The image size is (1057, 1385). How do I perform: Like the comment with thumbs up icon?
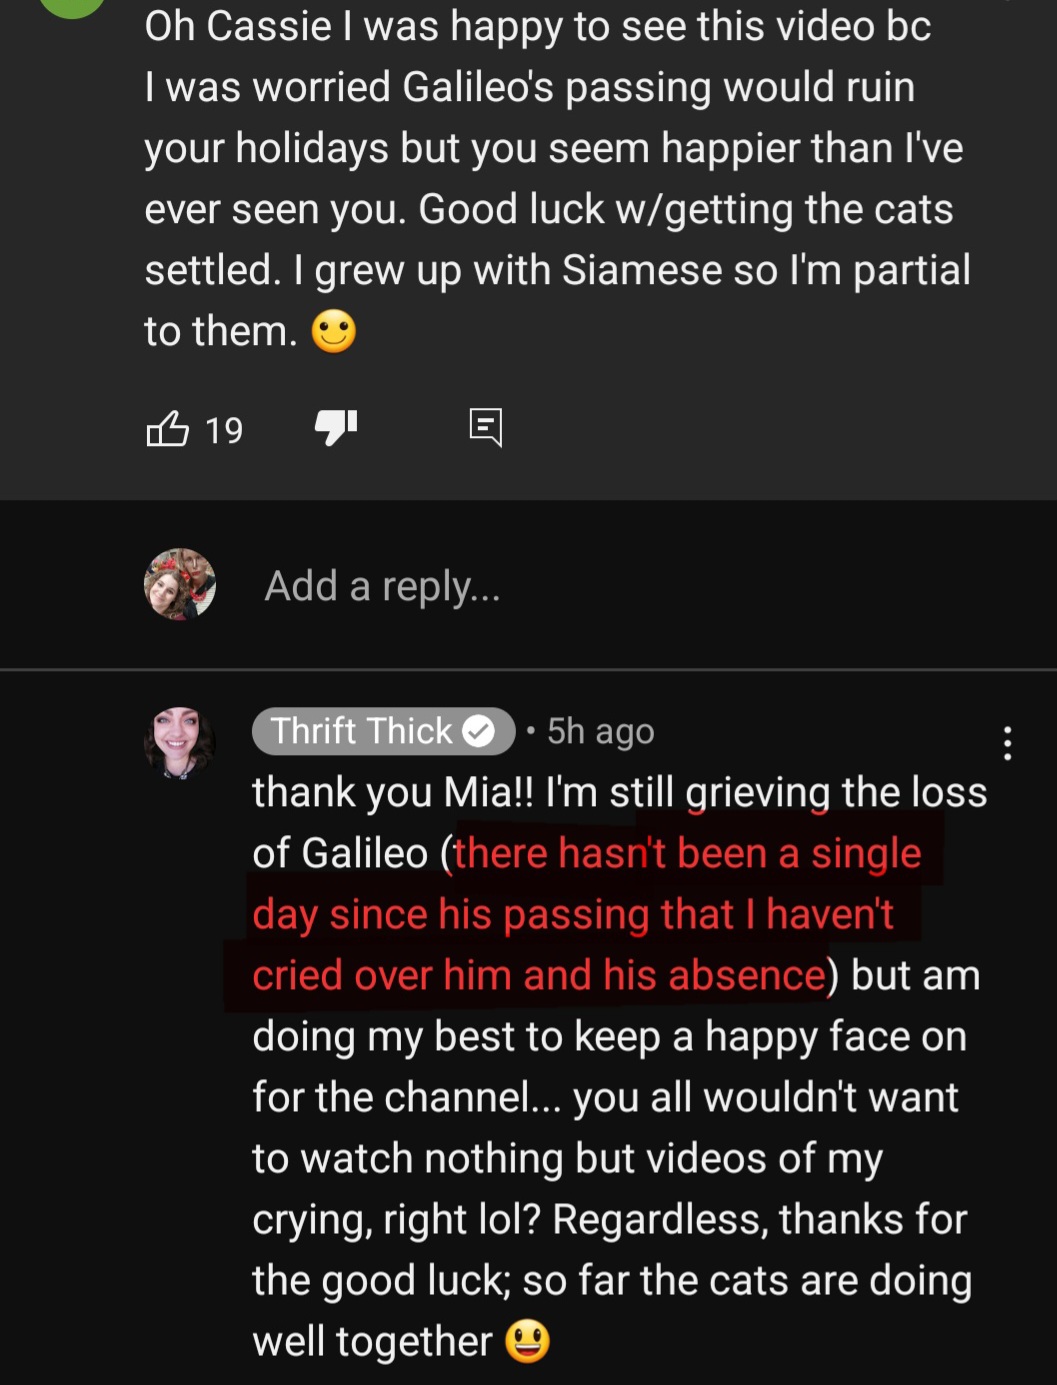click(167, 429)
